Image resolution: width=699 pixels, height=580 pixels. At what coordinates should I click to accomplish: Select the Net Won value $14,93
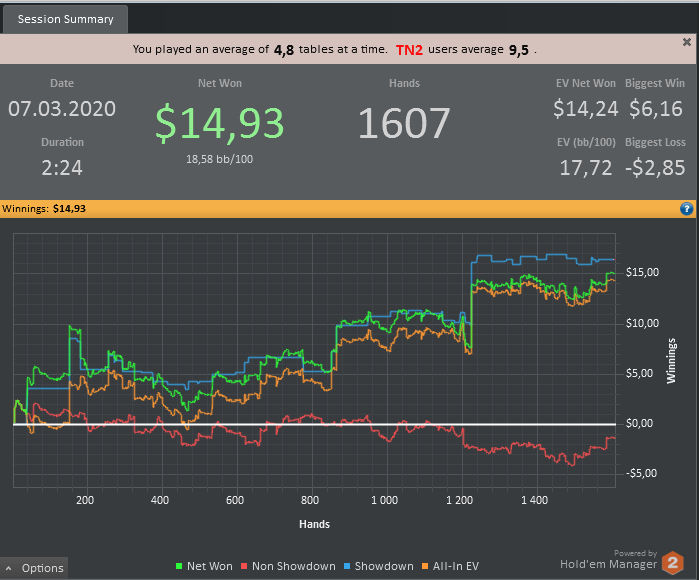219,123
